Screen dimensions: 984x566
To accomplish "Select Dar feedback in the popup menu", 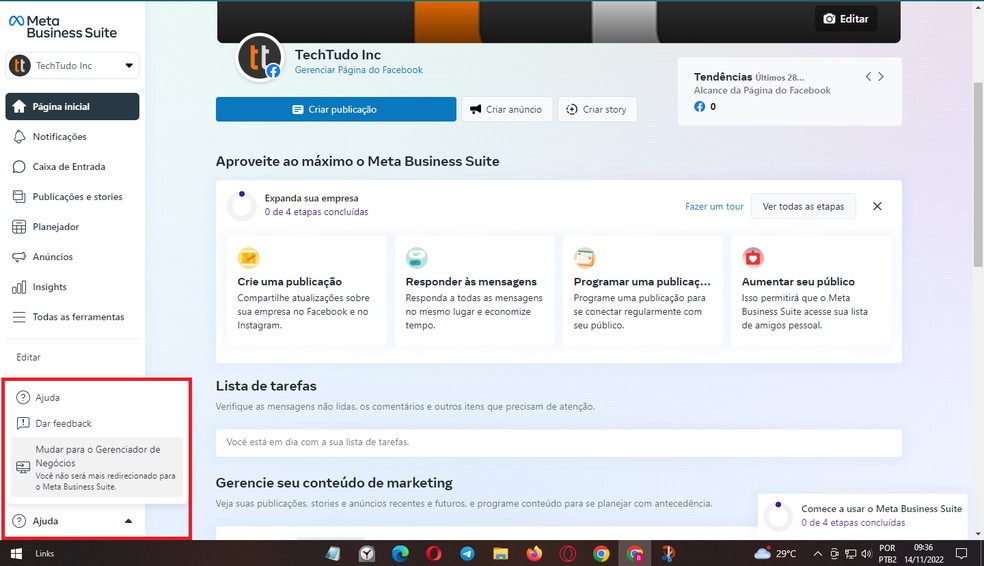I will 97,424.
